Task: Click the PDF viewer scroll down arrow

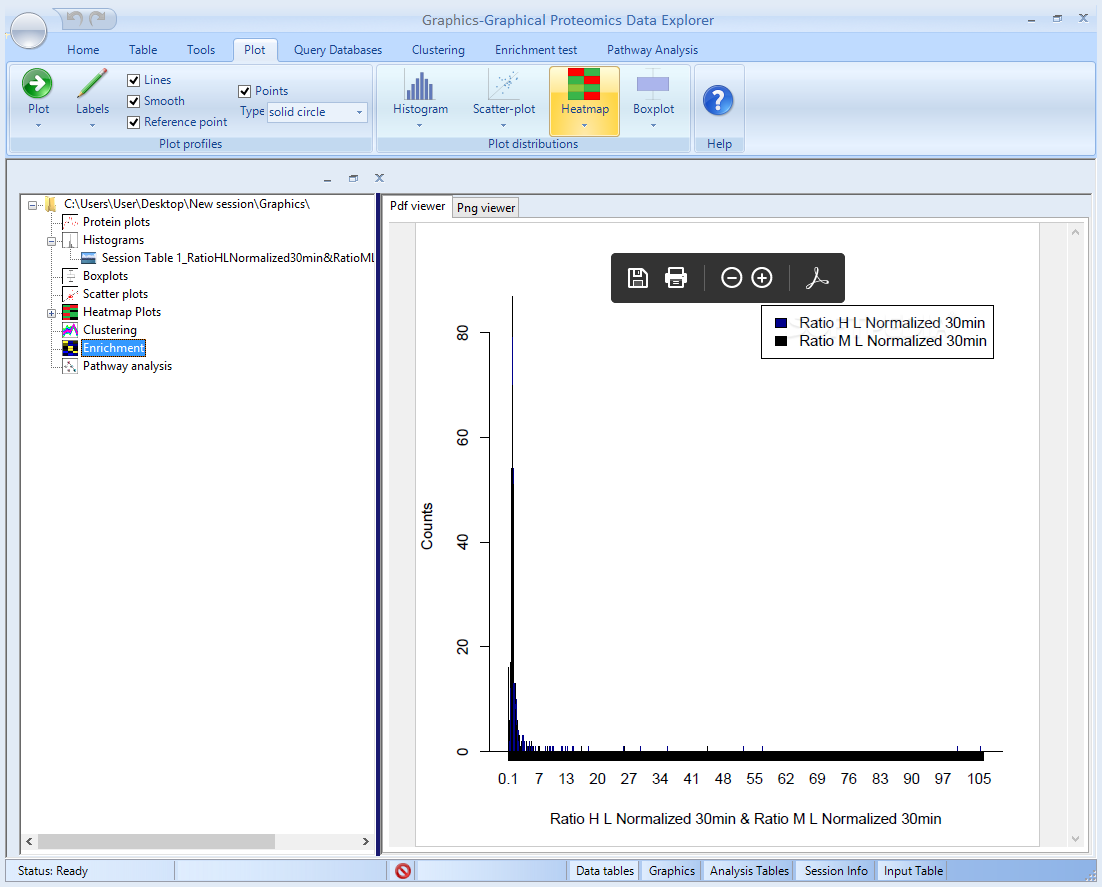Action: 1075,839
